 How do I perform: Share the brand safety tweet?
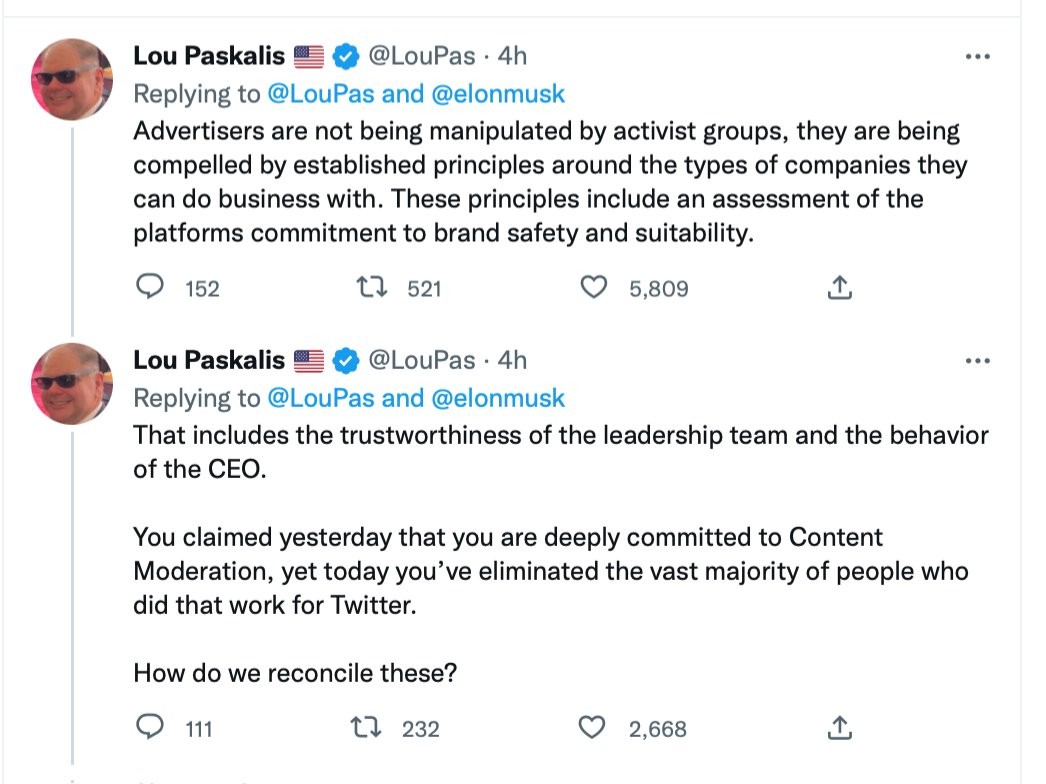pos(840,288)
